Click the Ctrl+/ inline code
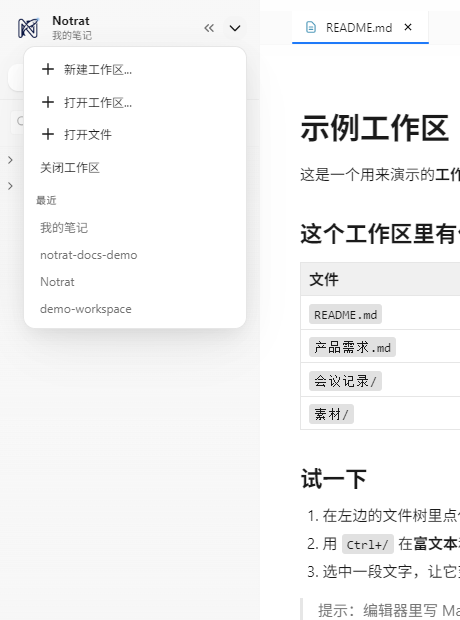This screenshot has width=460, height=620. pyautogui.click(x=367, y=544)
